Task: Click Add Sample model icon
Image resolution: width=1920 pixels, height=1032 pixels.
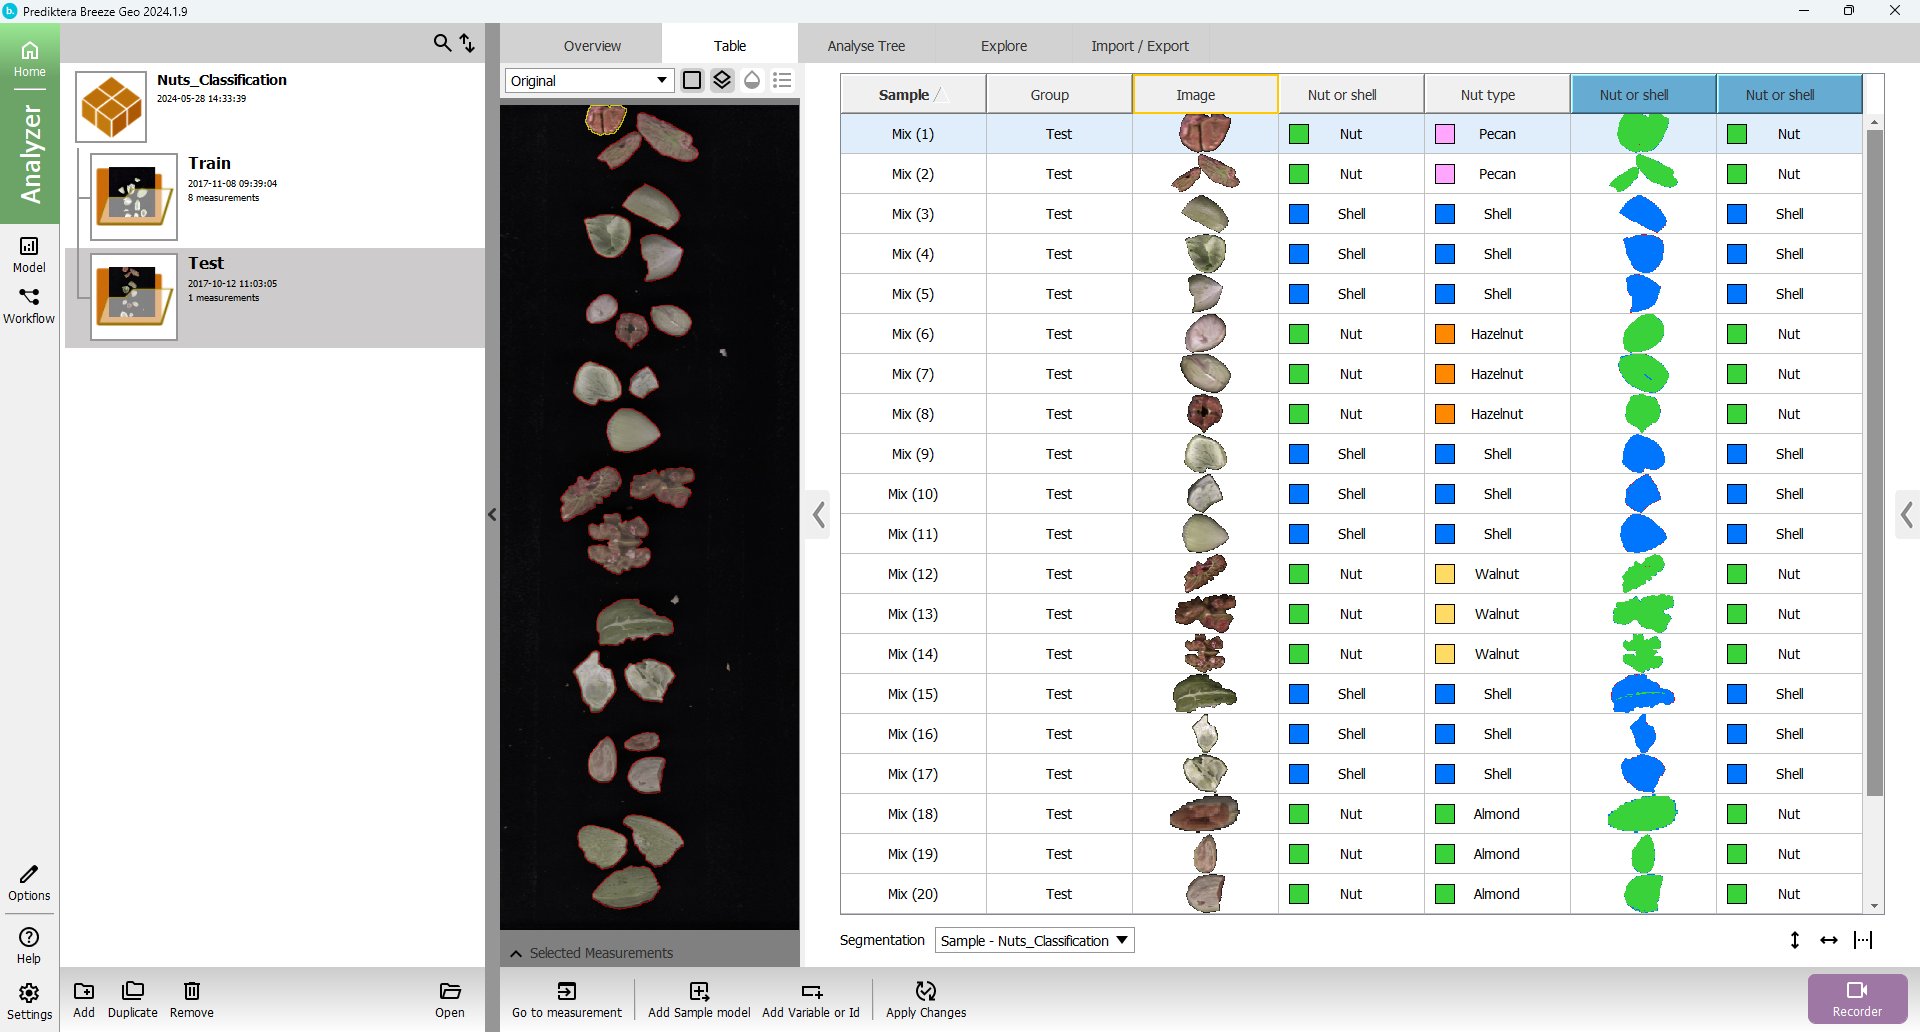Action: [x=699, y=991]
